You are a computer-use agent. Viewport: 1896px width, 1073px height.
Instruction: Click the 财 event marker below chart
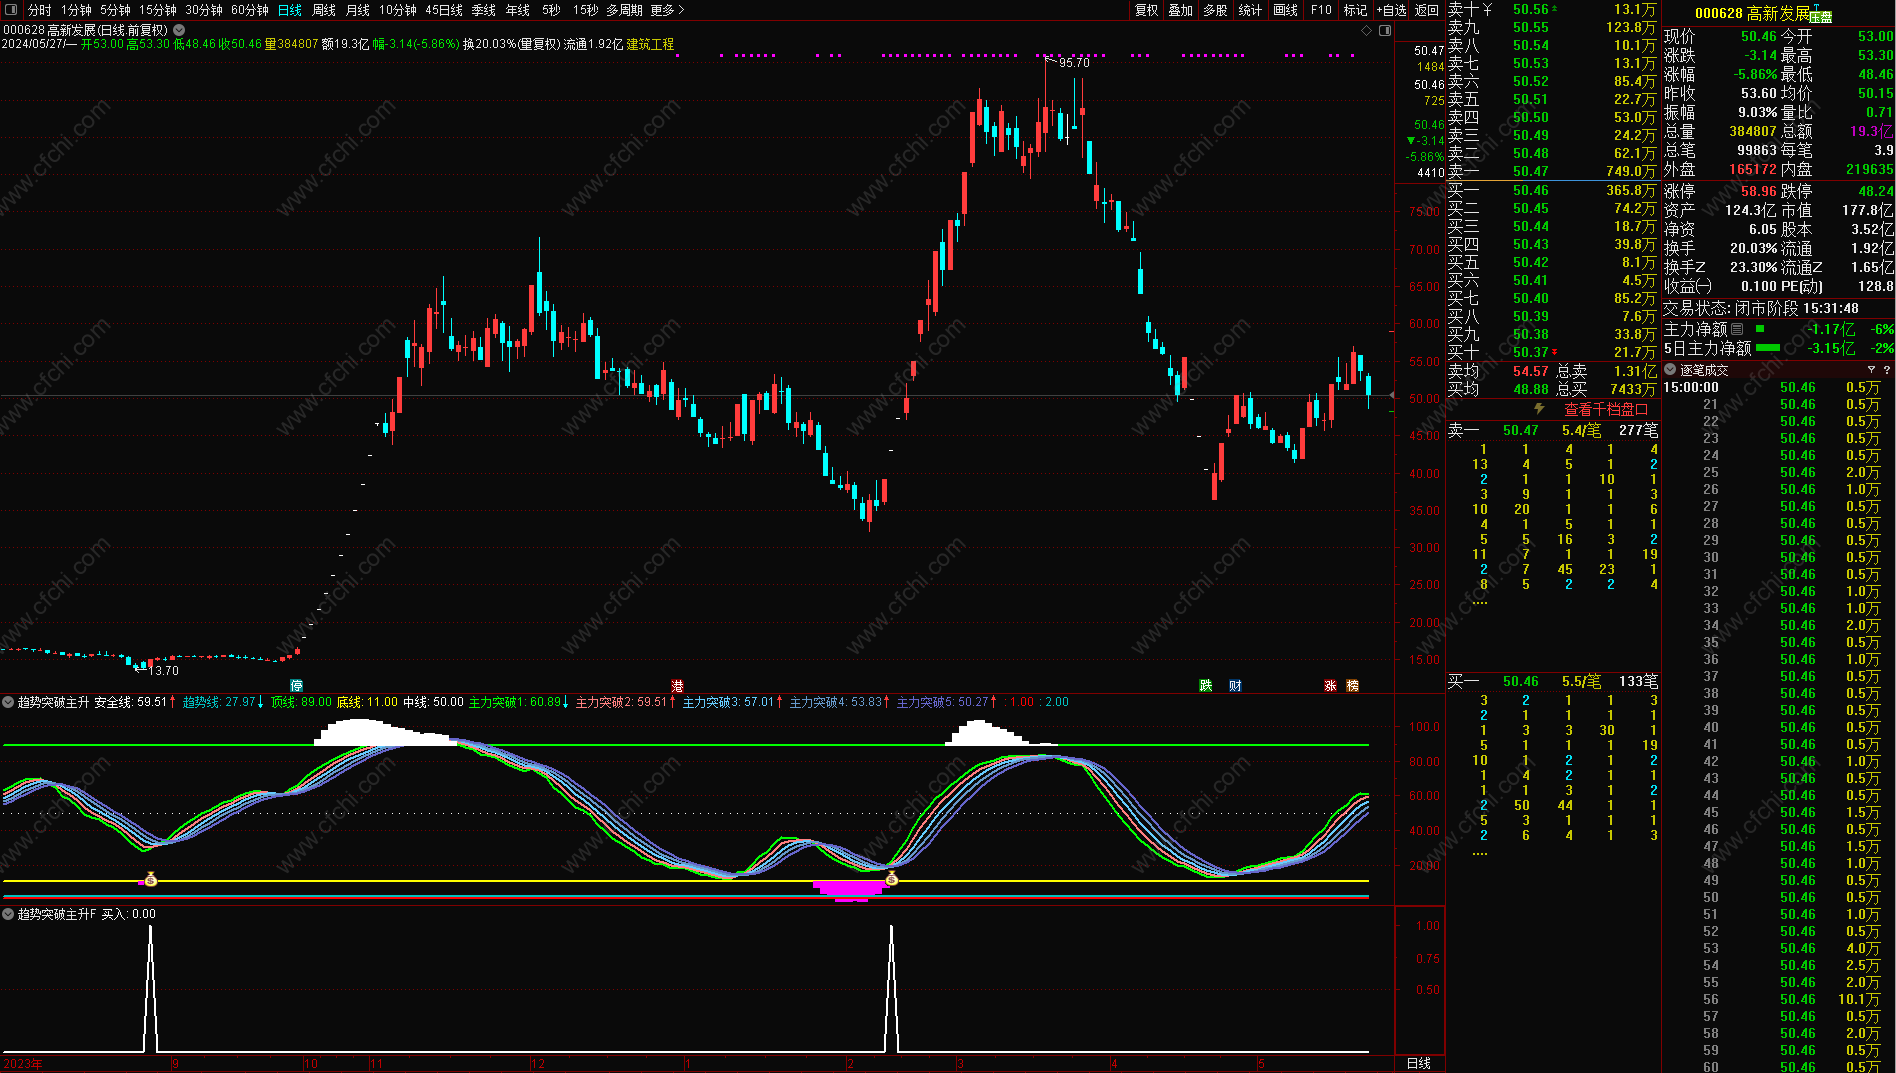click(x=1235, y=686)
